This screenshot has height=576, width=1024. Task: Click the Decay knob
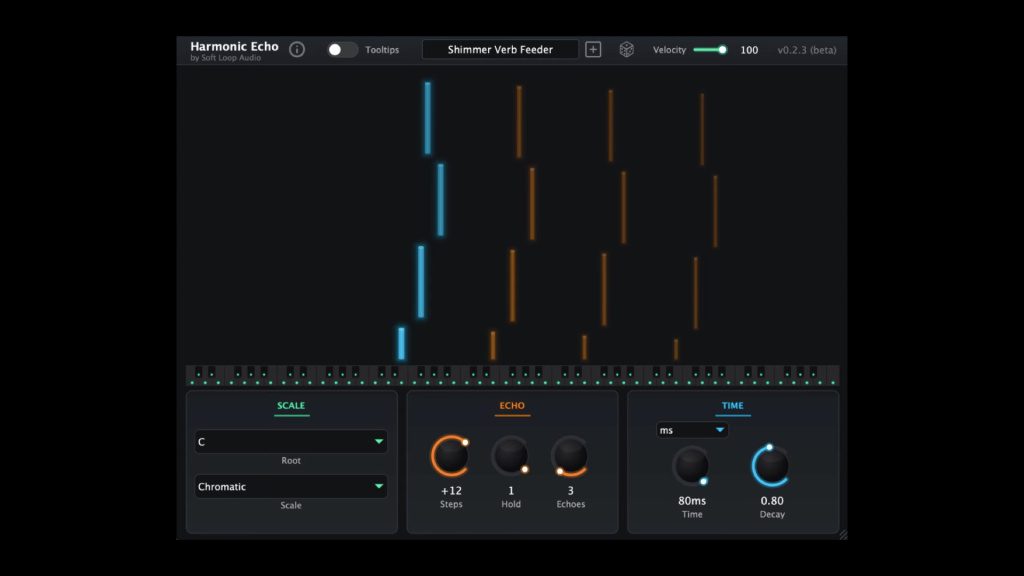[771, 465]
